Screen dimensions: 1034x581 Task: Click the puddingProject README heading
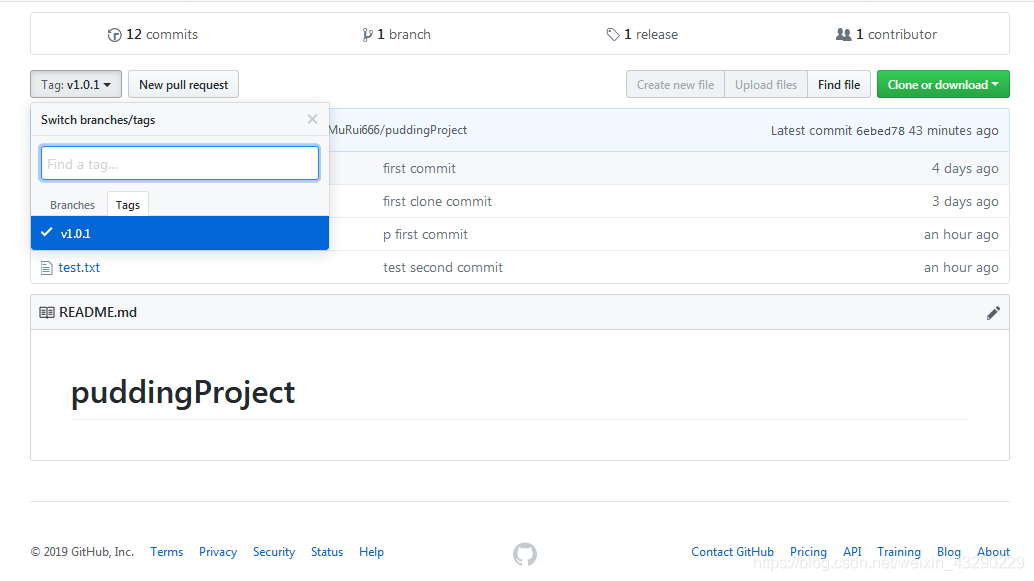click(183, 393)
